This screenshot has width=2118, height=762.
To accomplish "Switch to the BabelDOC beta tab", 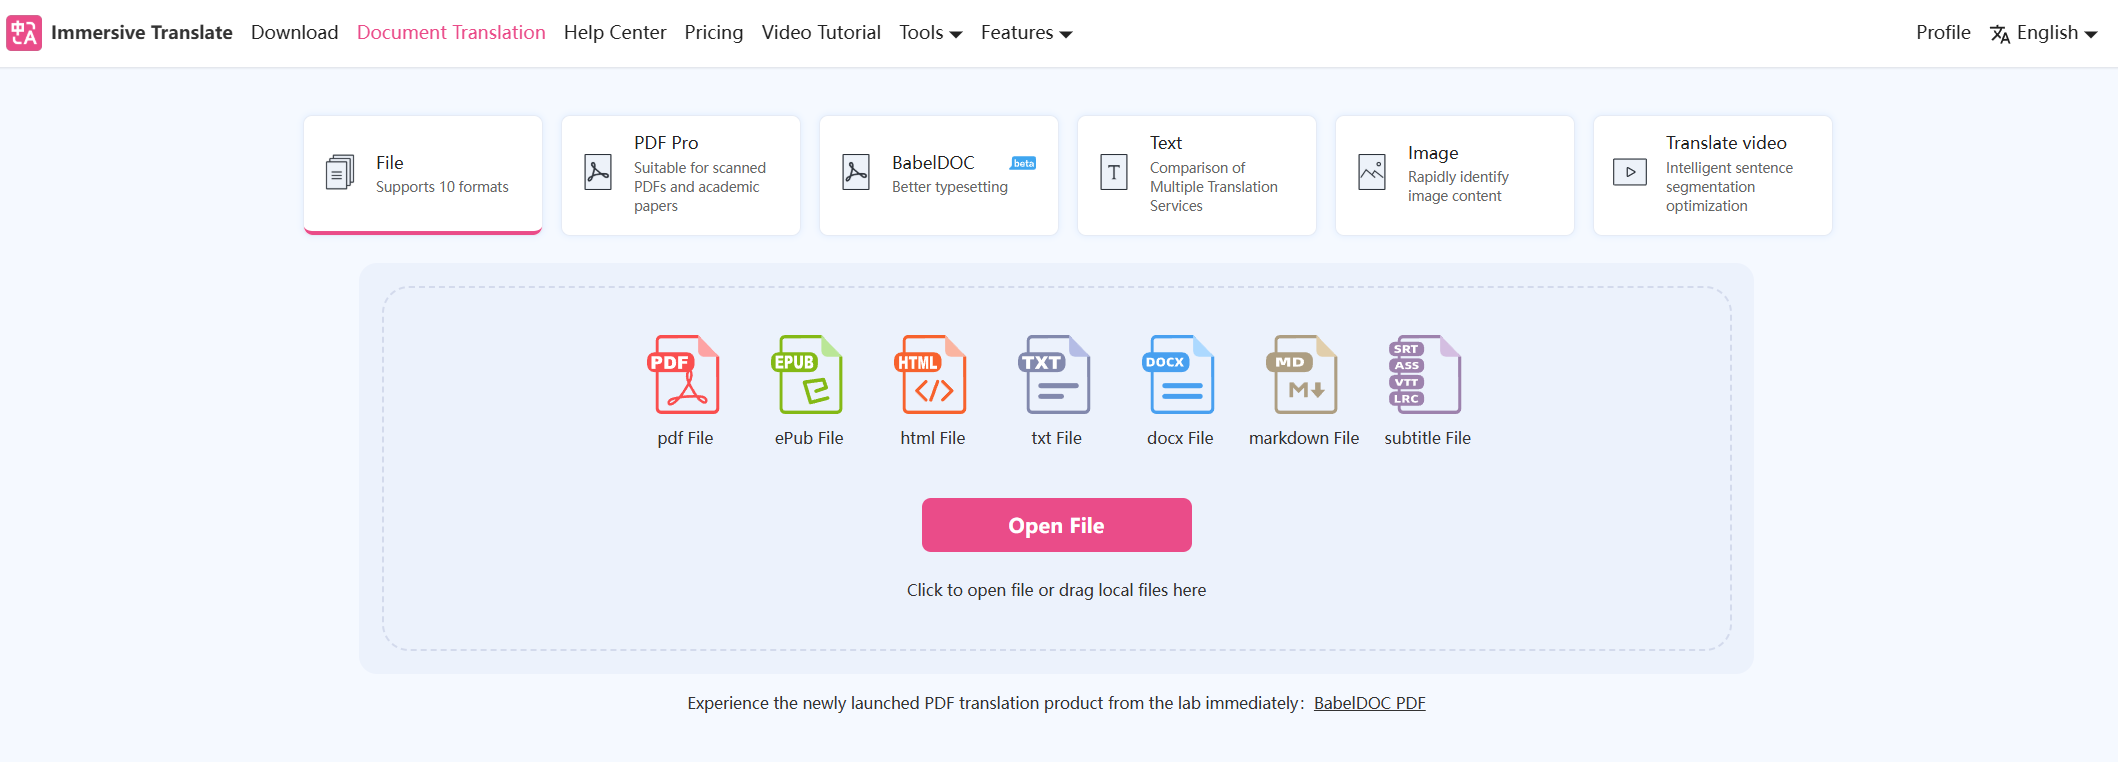I will point(939,175).
